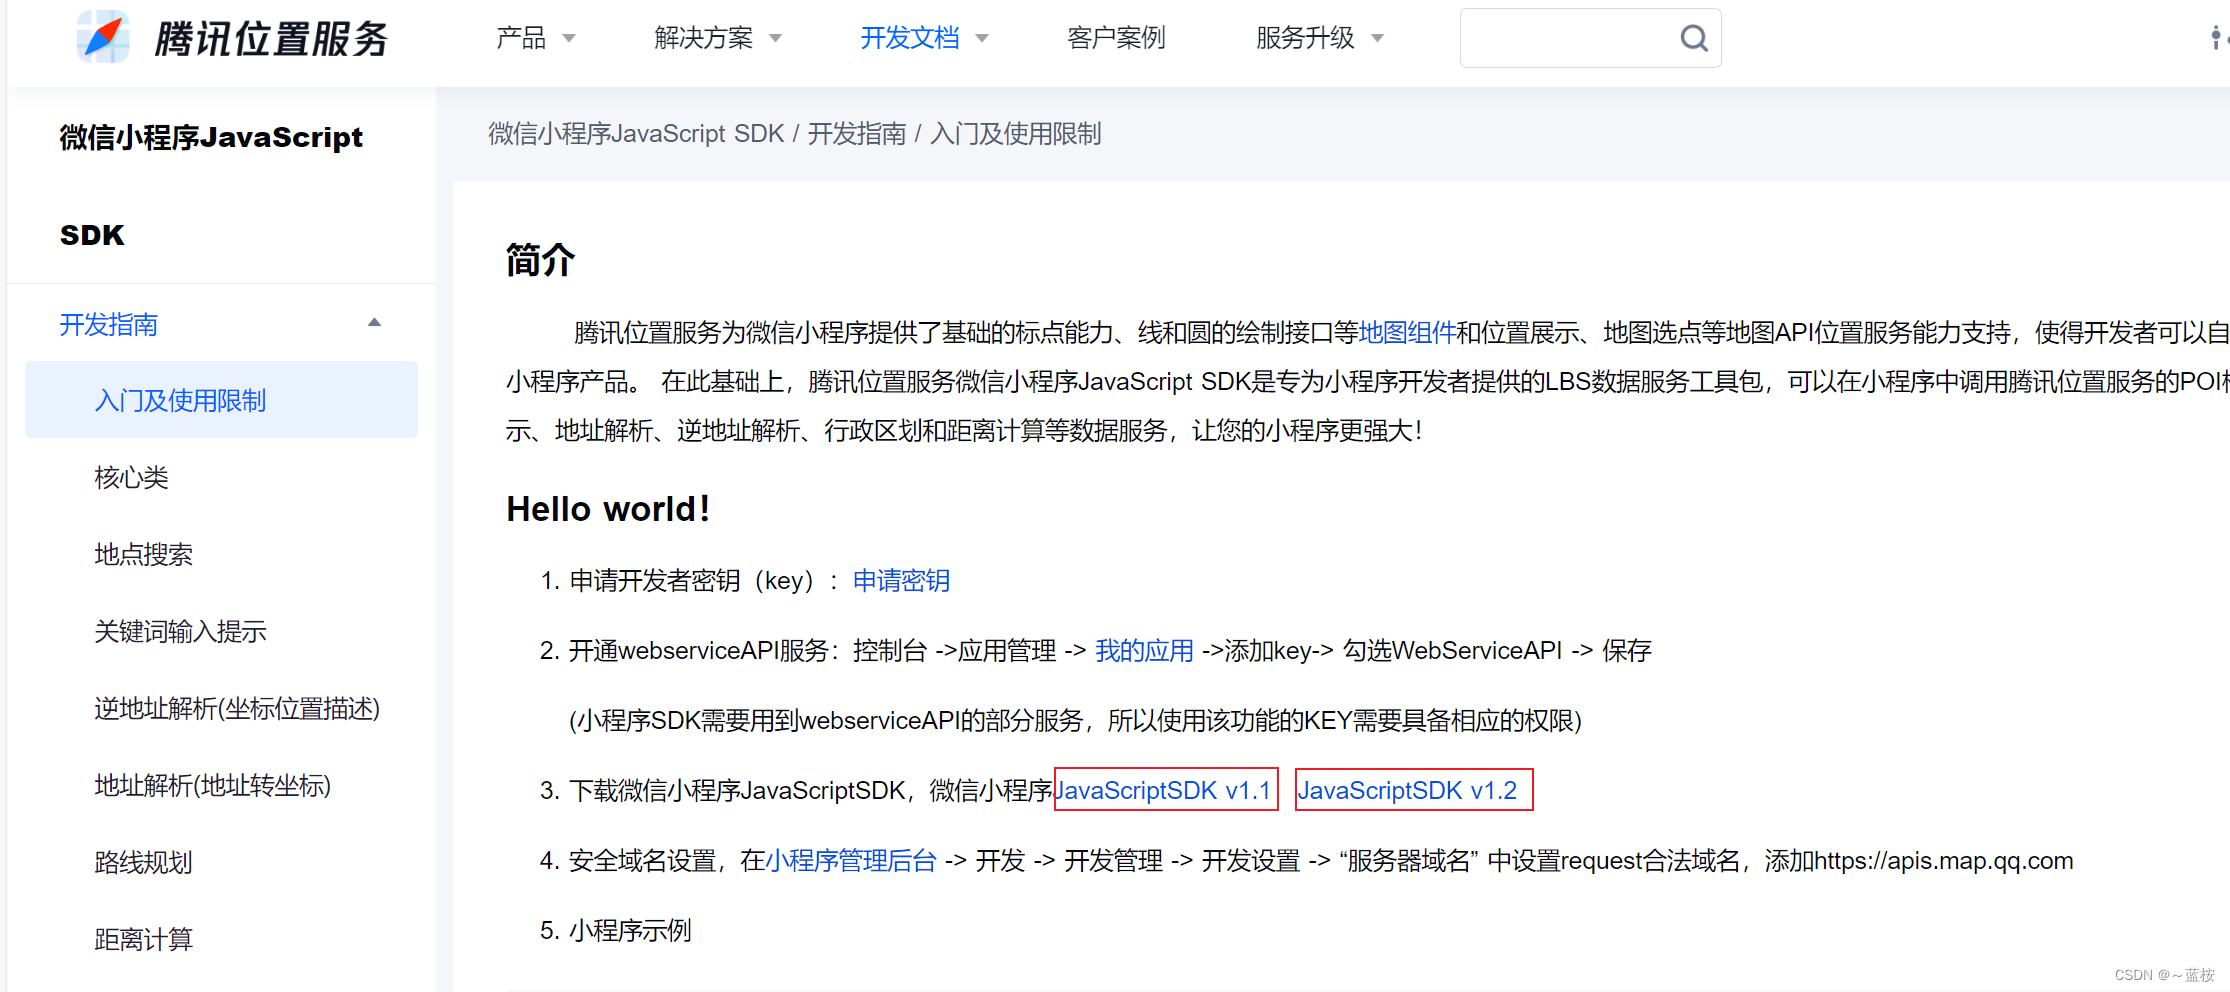Open 逆地址解析(坐标位置描述) in the sidebar
The width and height of the screenshot is (2230, 992).
pos(237,708)
